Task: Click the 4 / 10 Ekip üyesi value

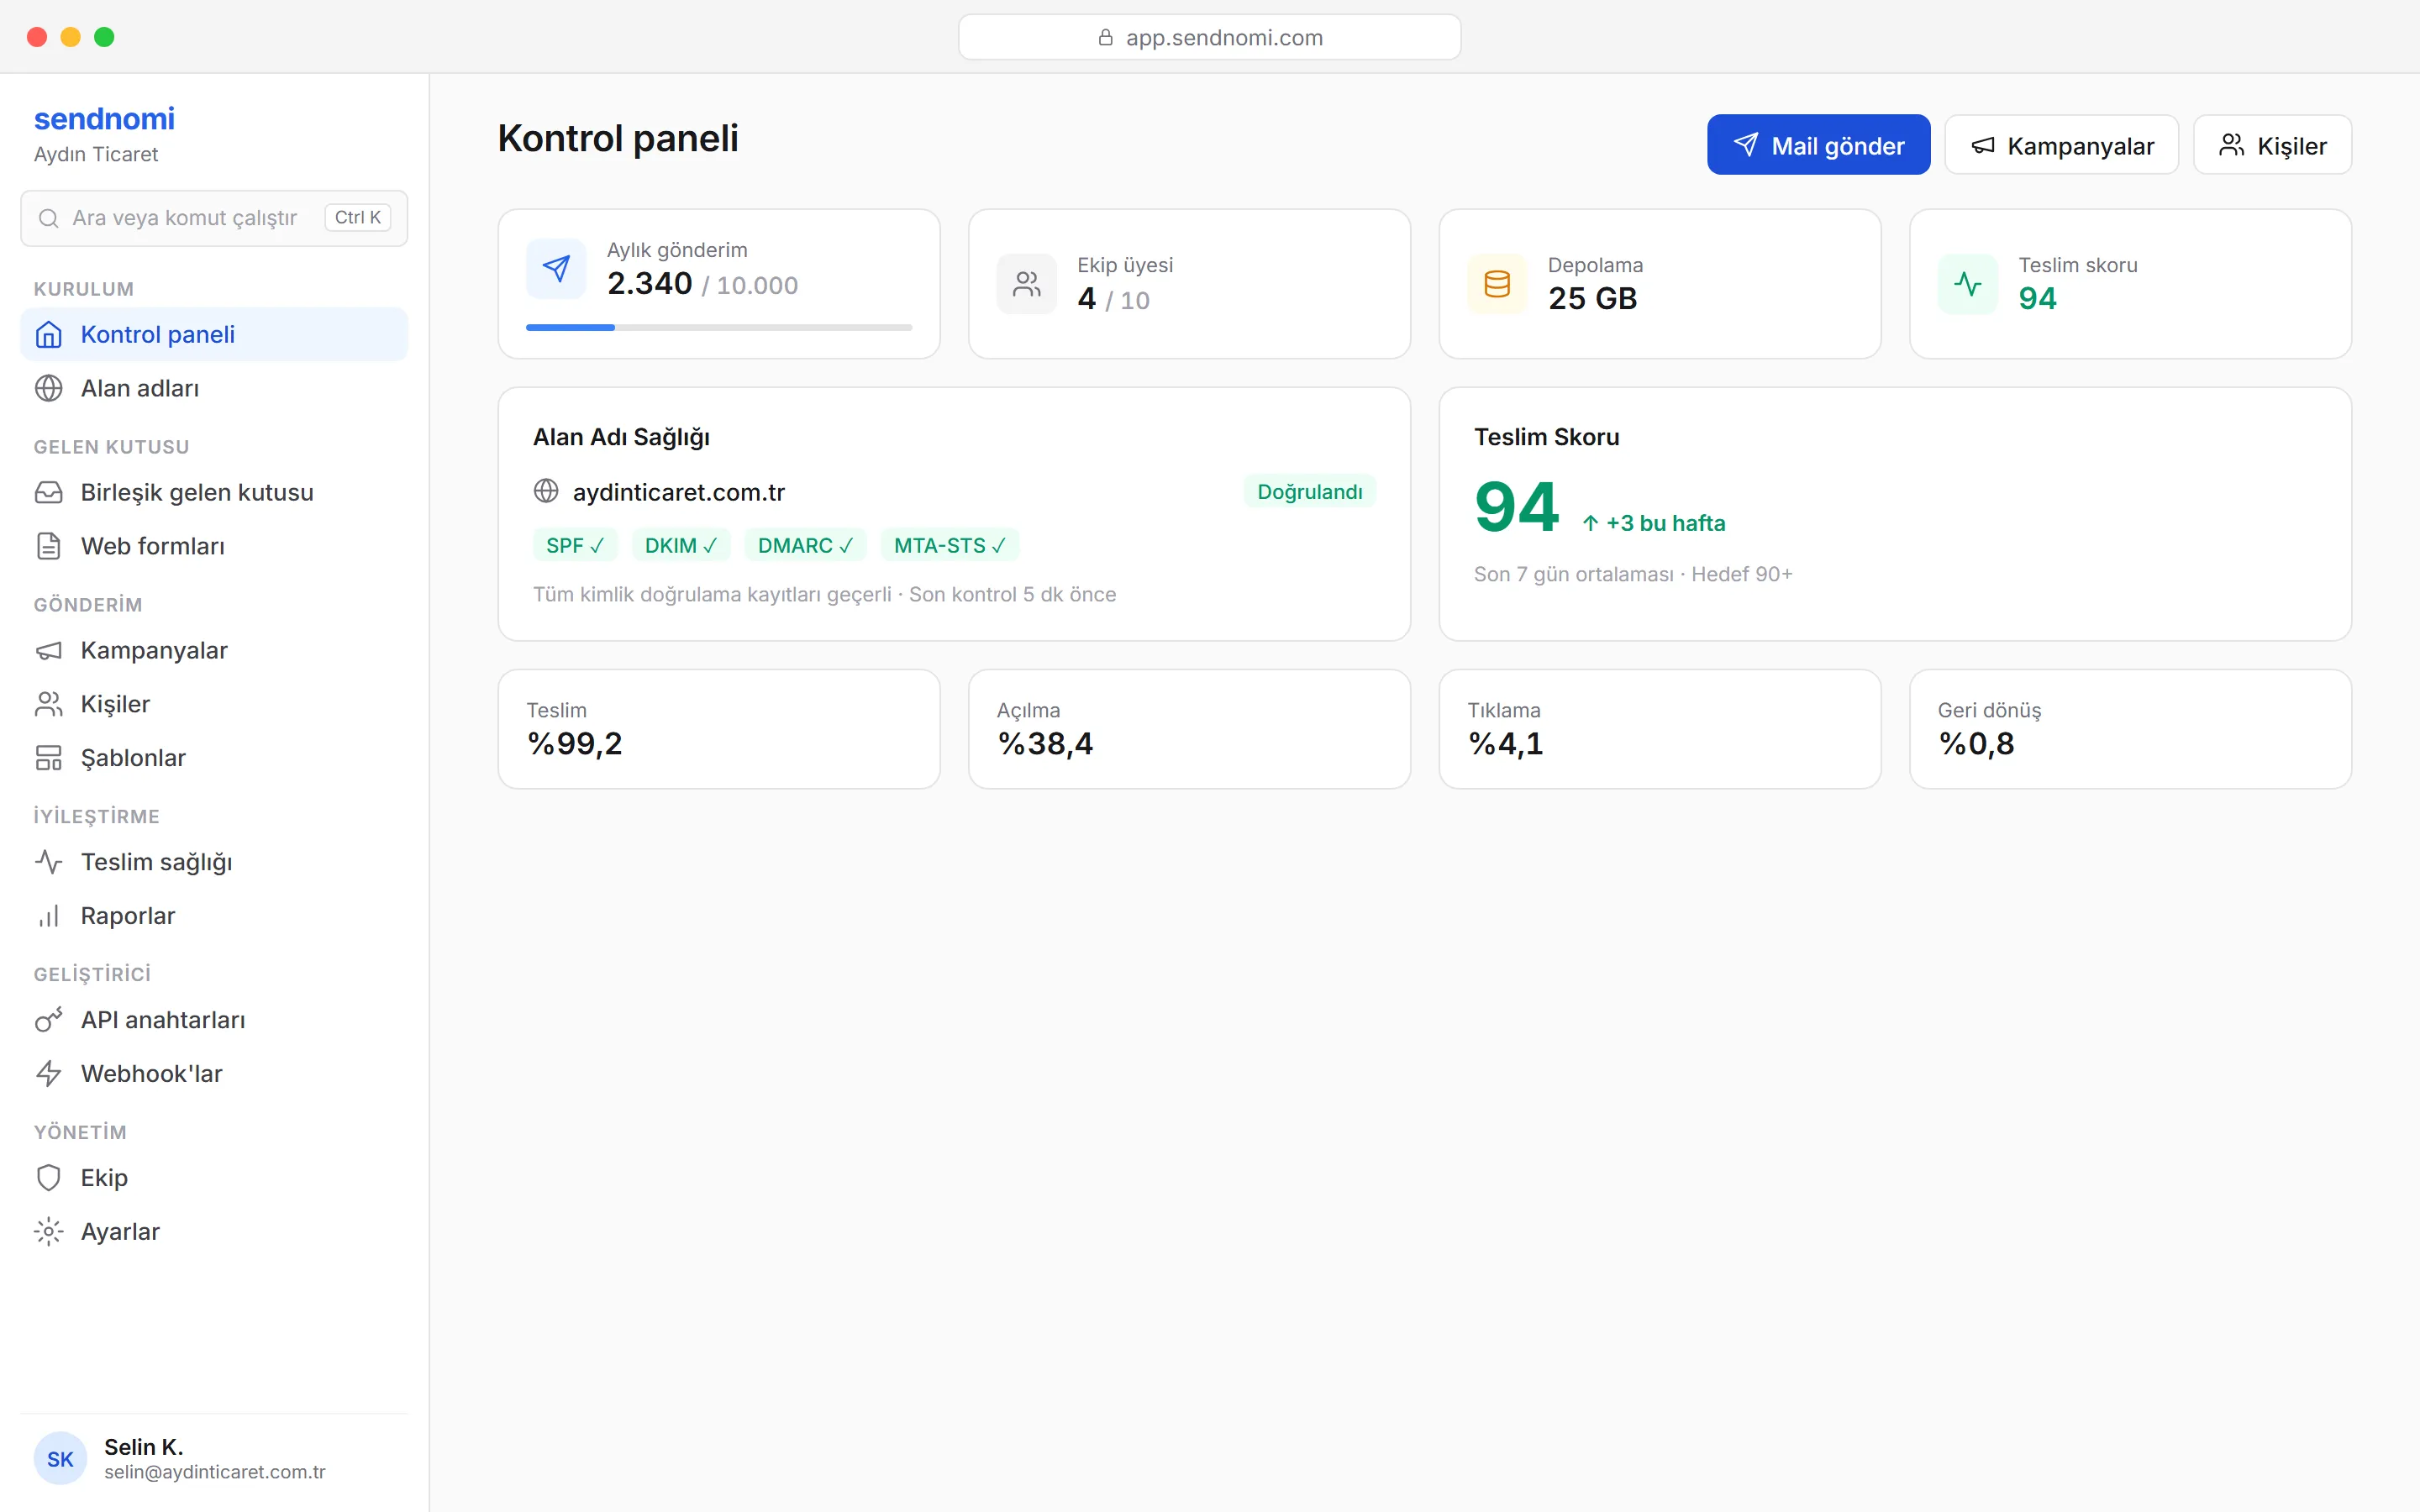Action: (x=1113, y=299)
